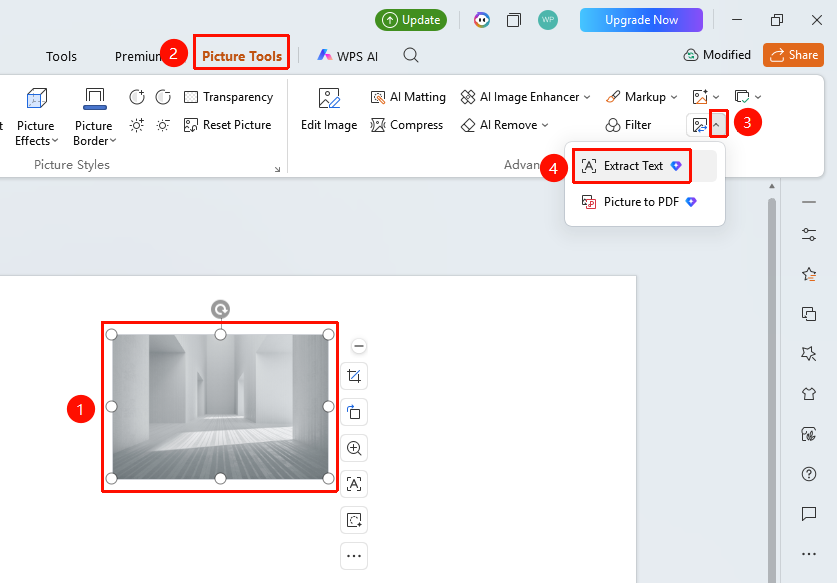Image resolution: width=837 pixels, height=583 pixels.
Task: Click AI Matting in the ribbon
Action: (408, 97)
